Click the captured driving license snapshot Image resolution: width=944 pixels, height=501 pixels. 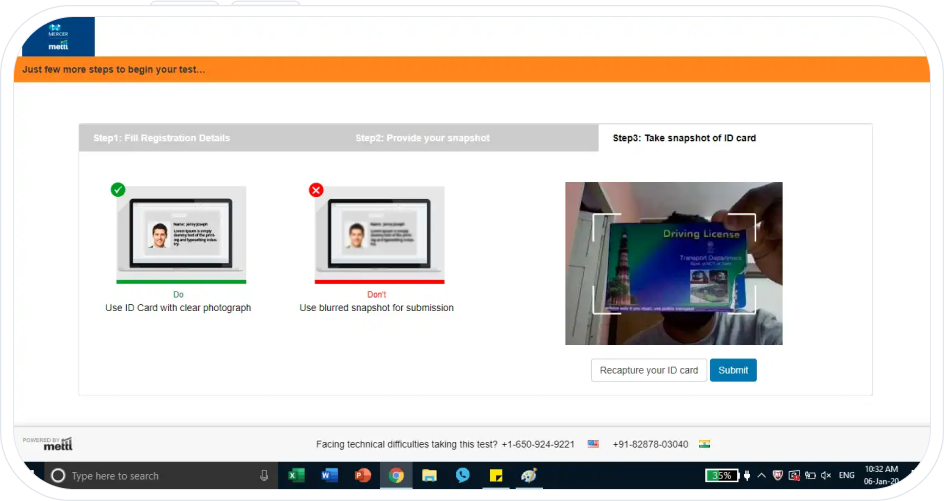pos(673,263)
